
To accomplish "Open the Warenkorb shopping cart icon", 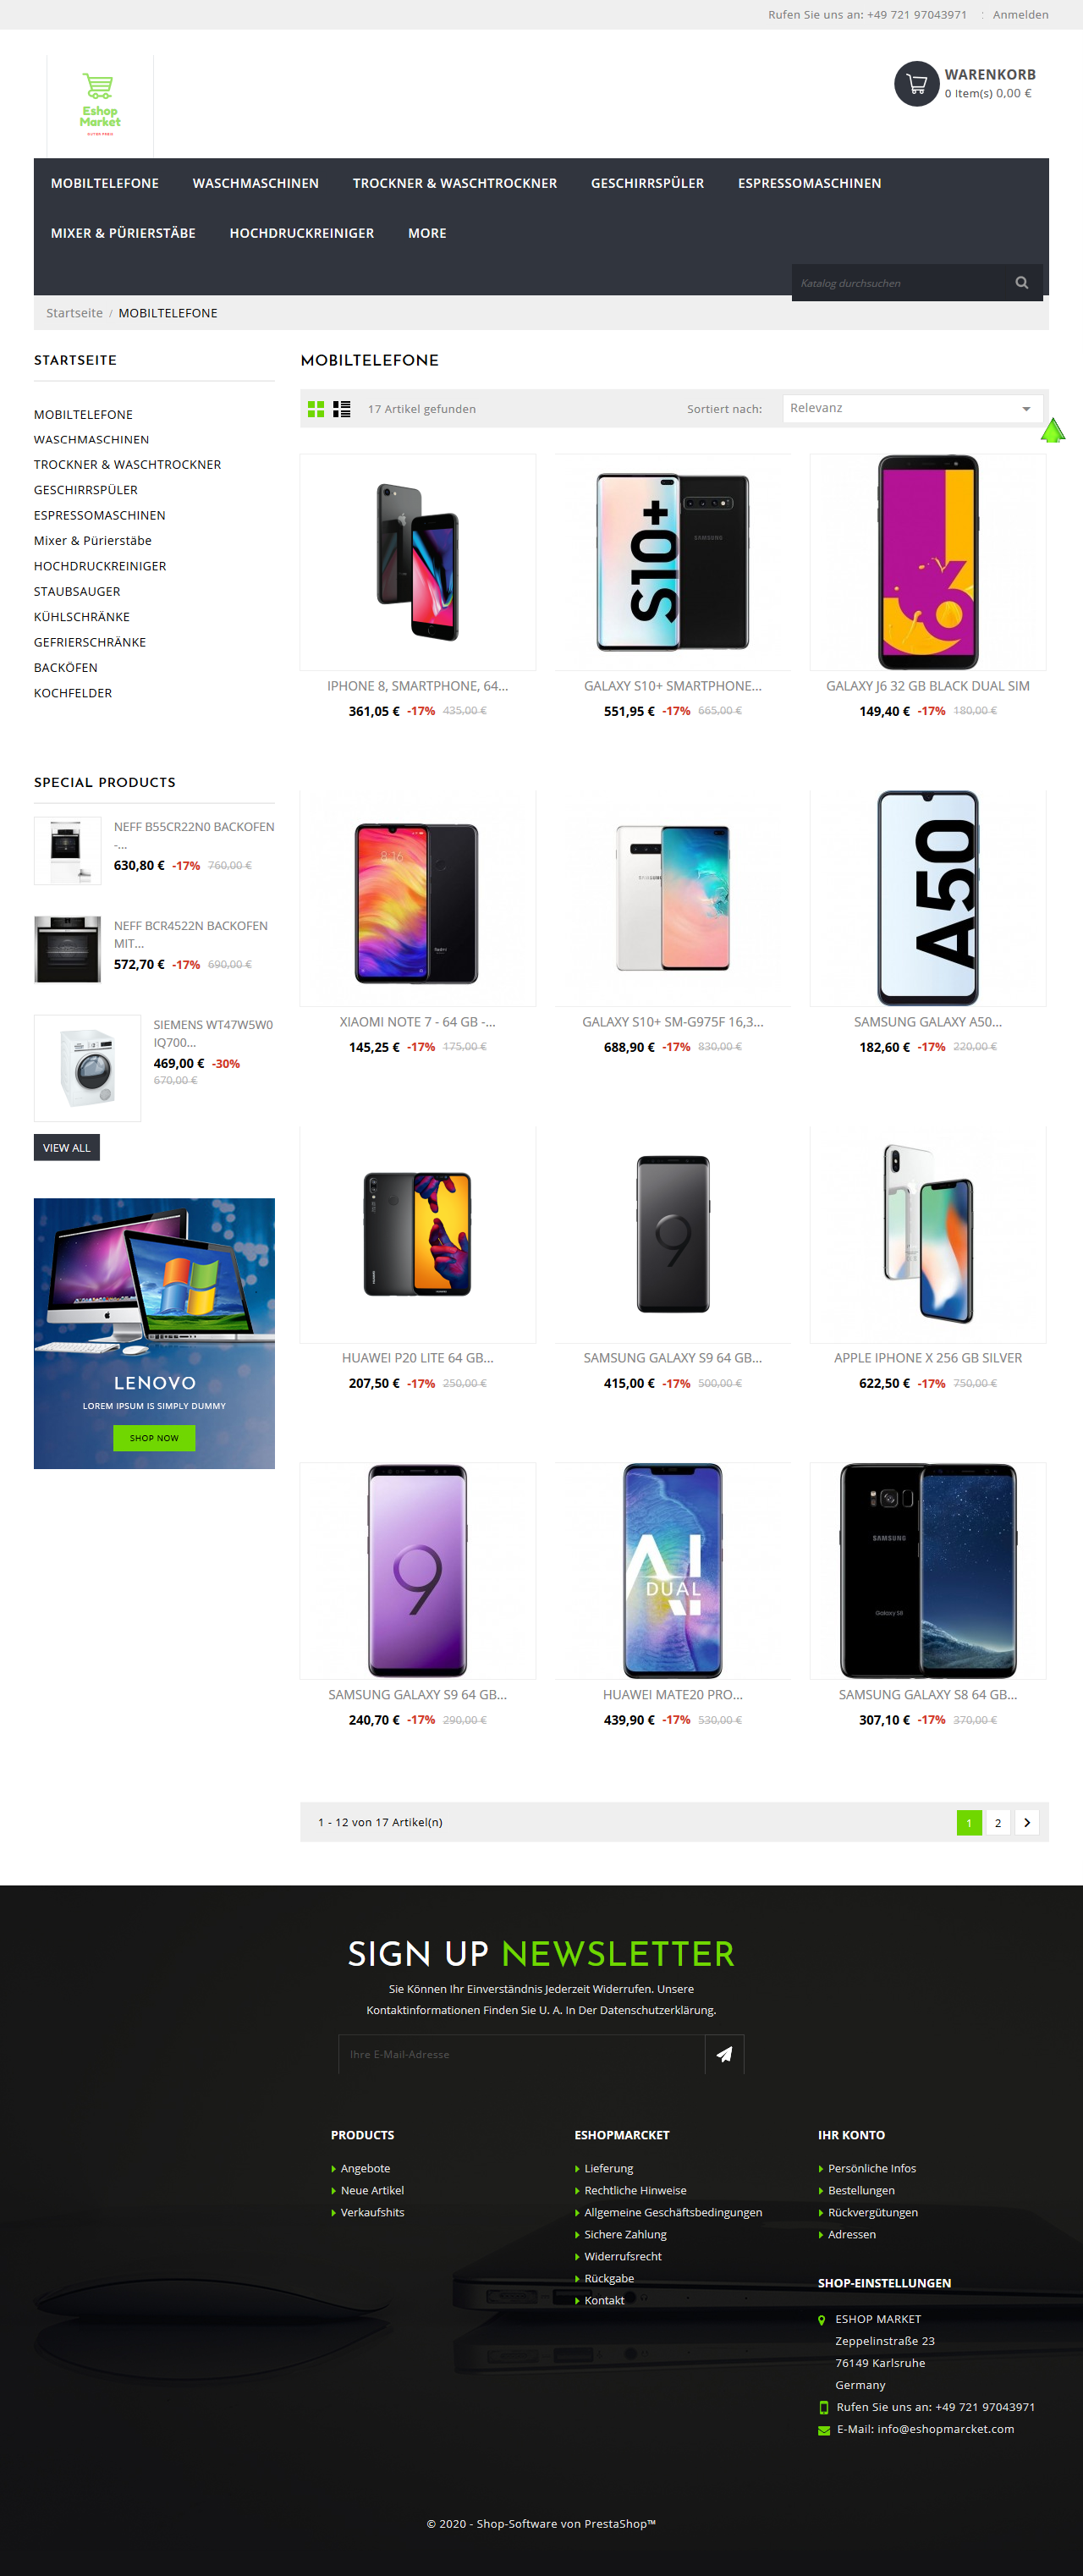I will point(916,84).
